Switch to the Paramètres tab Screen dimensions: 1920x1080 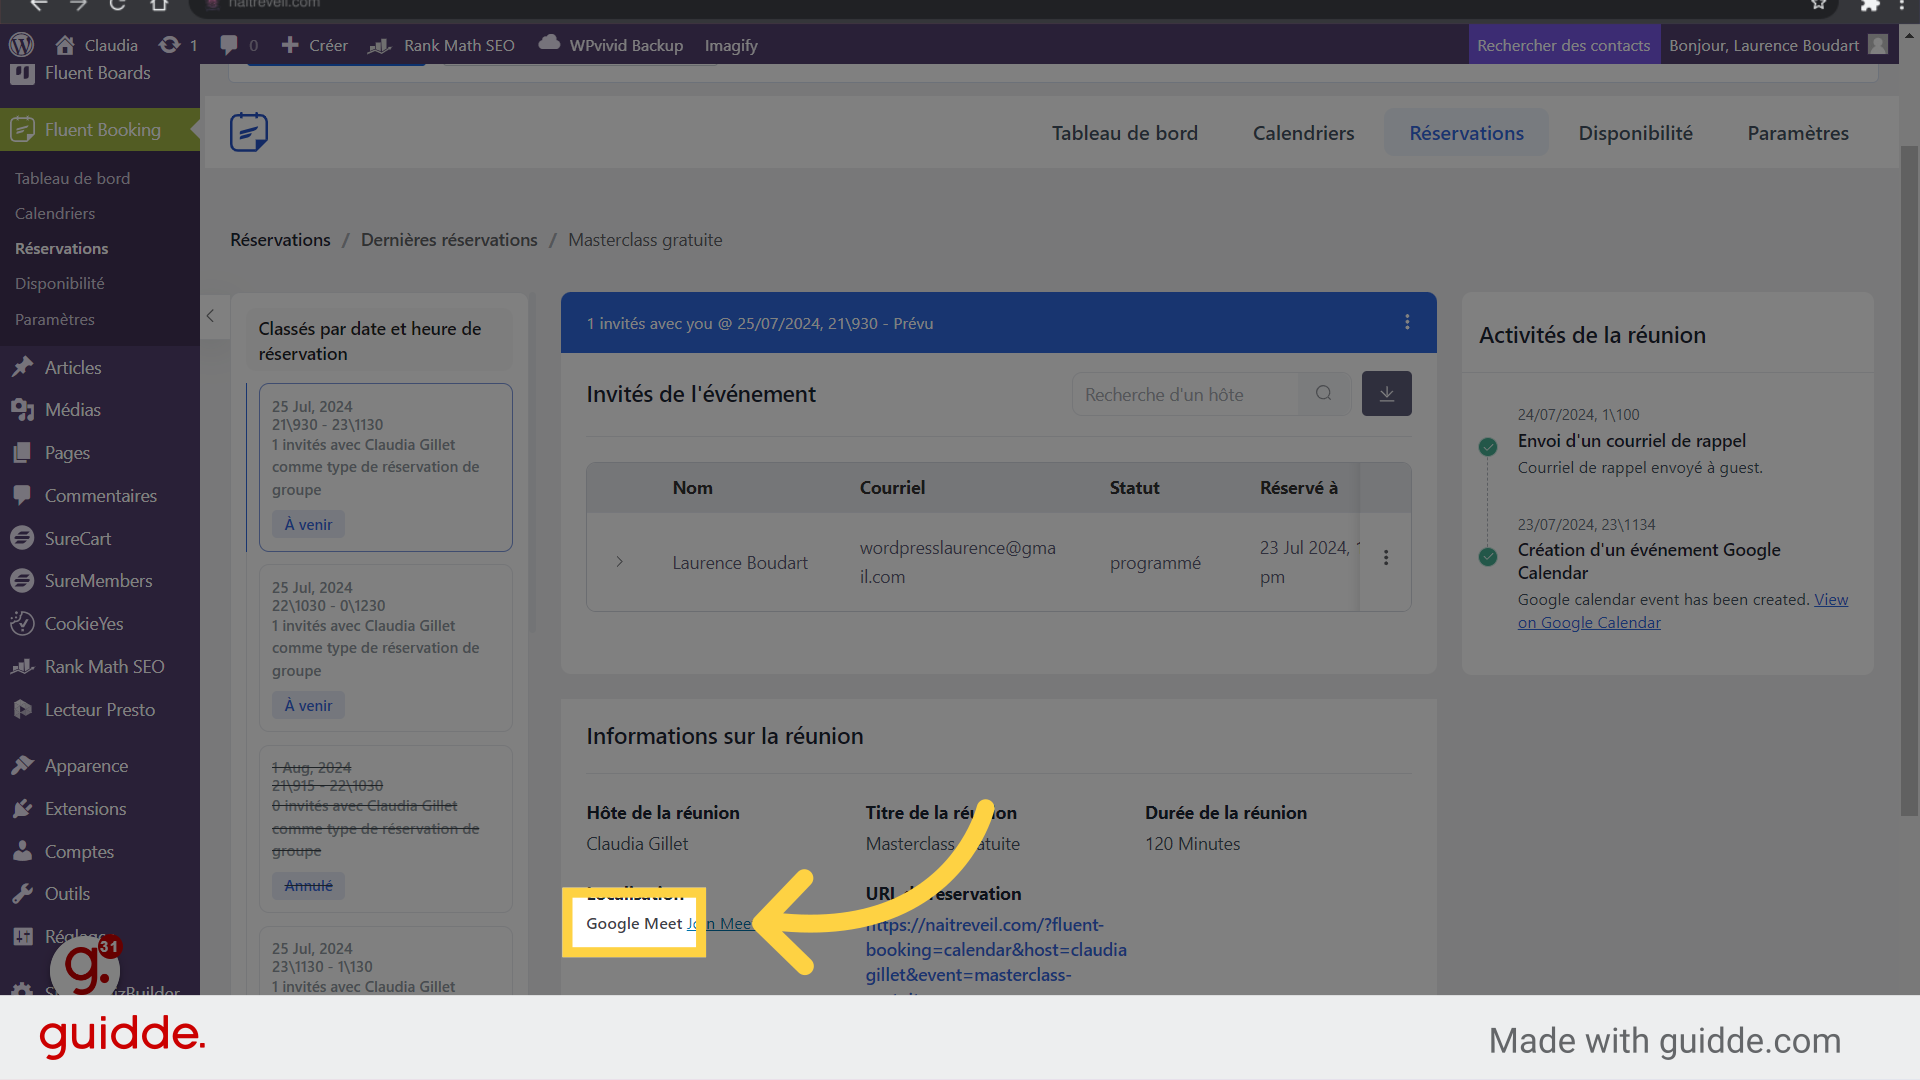(1798, 133)
